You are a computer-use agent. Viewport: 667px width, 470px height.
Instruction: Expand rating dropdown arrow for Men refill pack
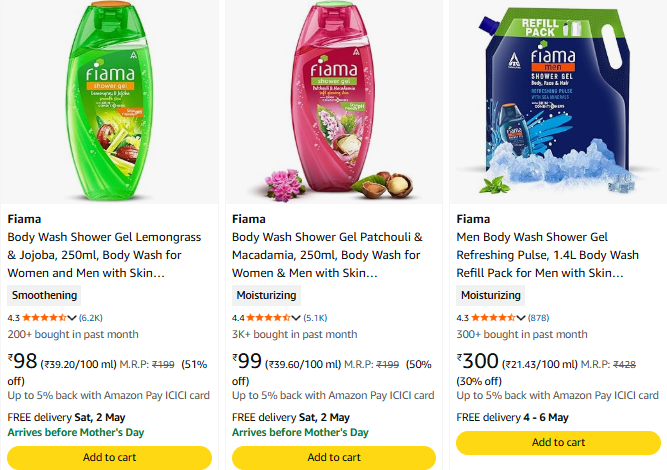point(520,318)
